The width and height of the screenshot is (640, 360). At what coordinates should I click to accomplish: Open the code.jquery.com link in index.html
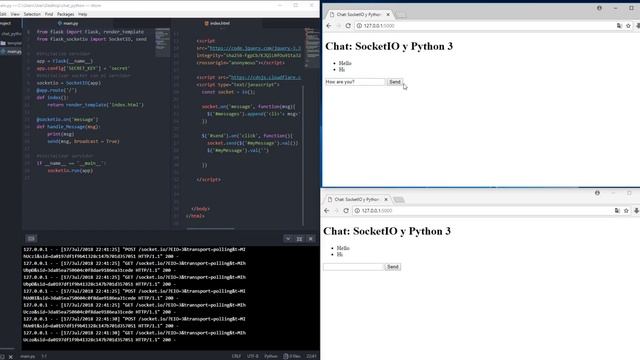tap(255, 48)
